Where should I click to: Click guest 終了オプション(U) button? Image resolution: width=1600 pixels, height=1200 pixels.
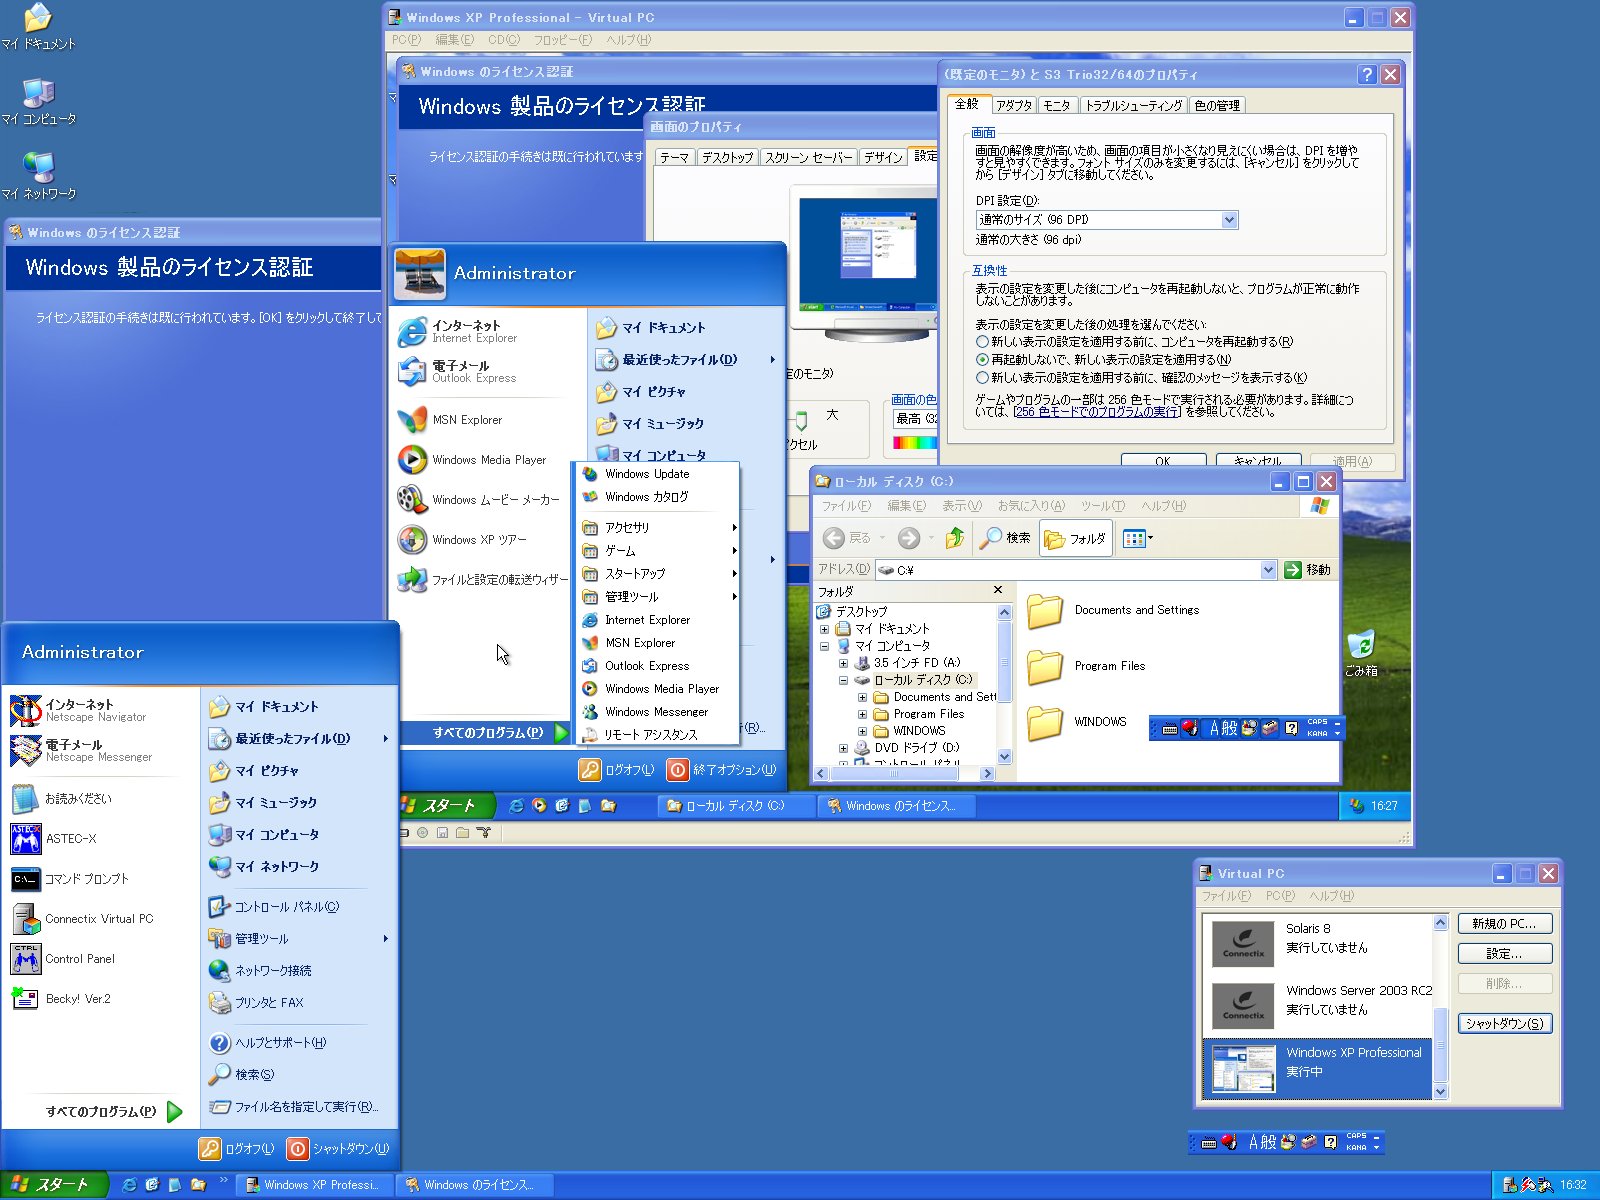tap(722, 770)
